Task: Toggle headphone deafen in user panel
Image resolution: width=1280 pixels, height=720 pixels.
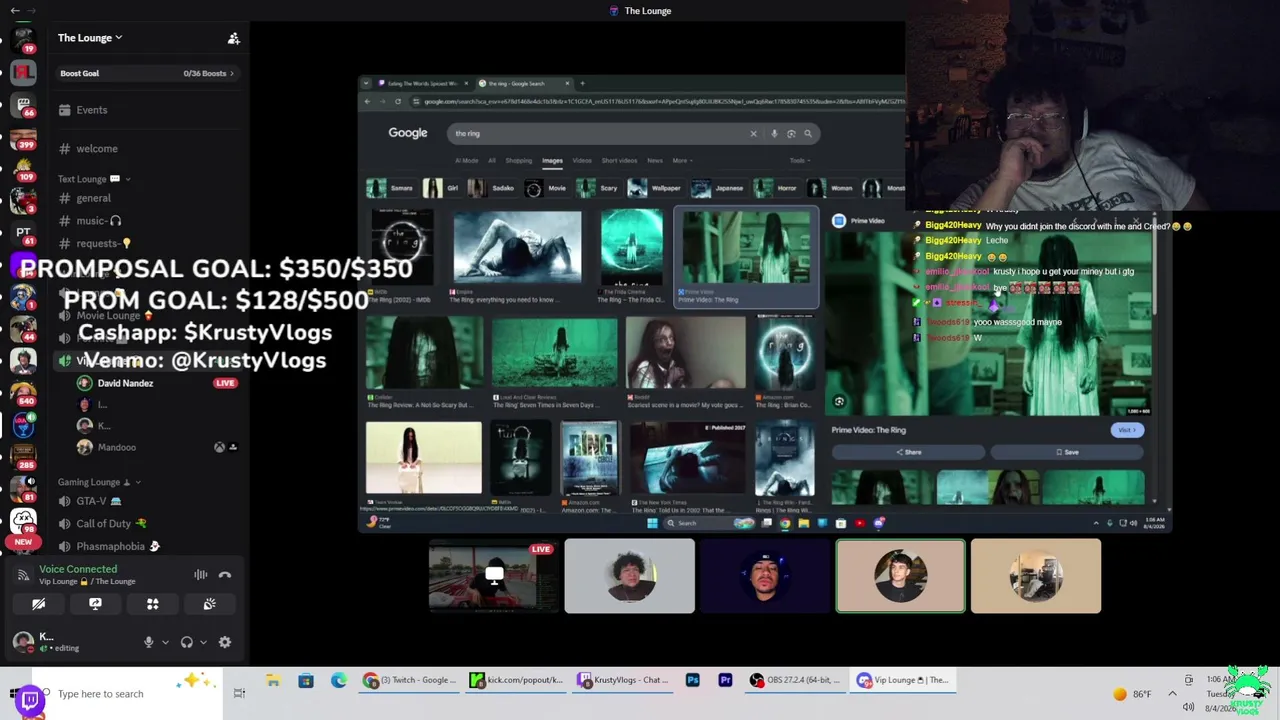Action: point(186,642)
